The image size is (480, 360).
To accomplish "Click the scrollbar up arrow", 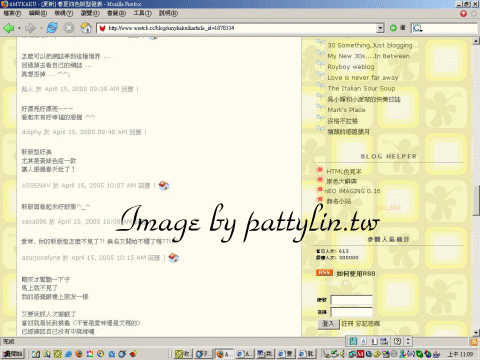I will [x=476, y=41].
